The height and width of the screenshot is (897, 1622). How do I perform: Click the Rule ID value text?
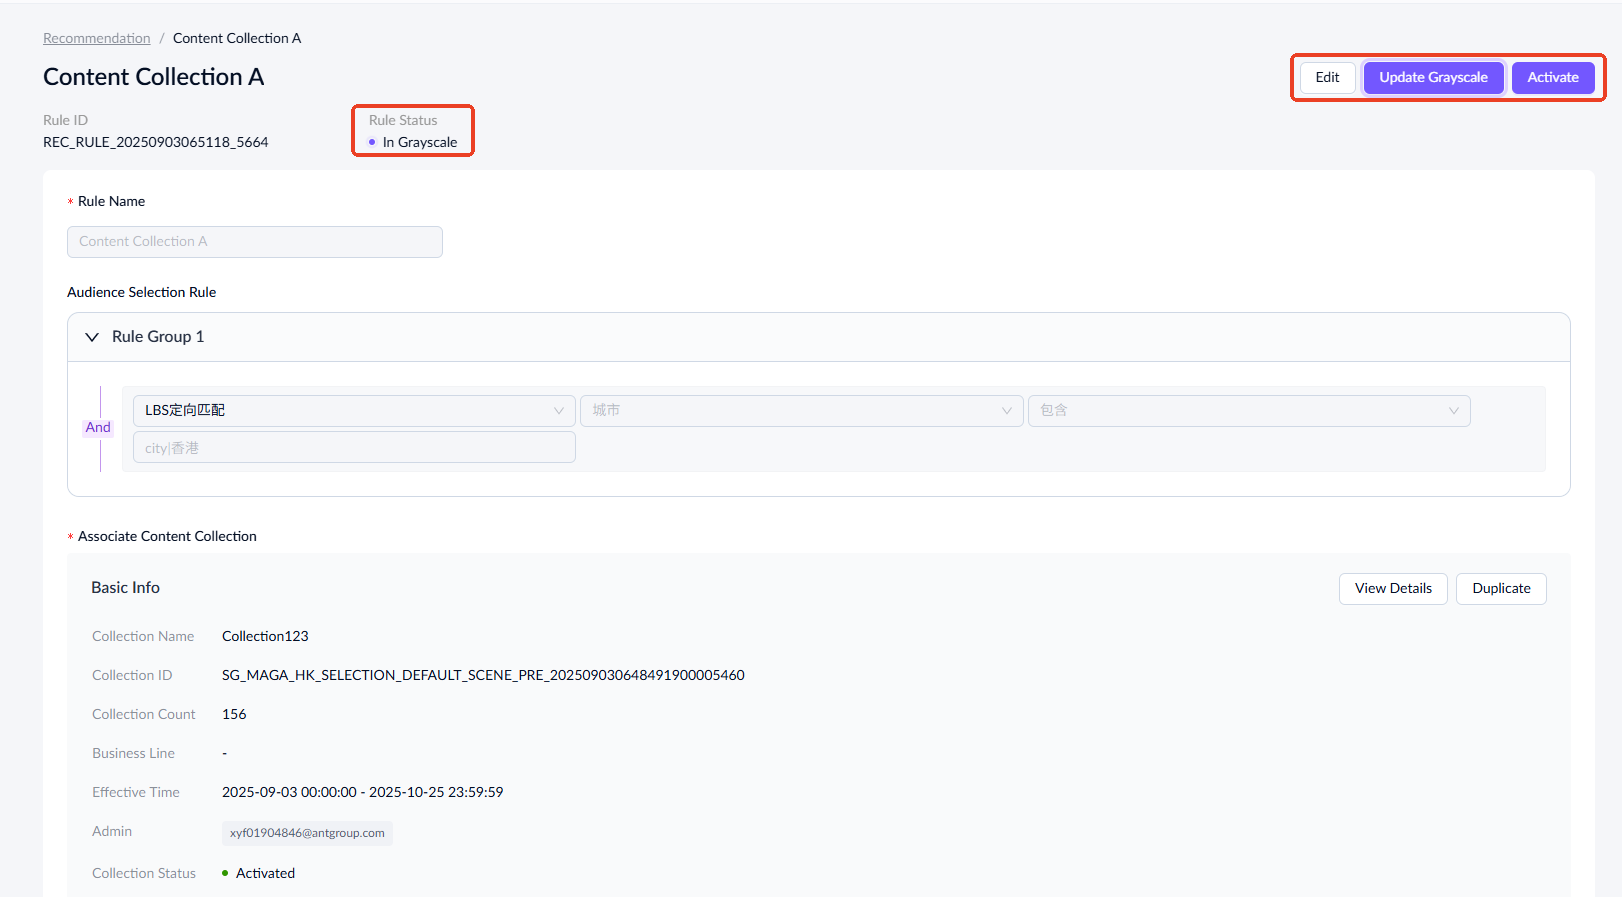tap(155, 142)
